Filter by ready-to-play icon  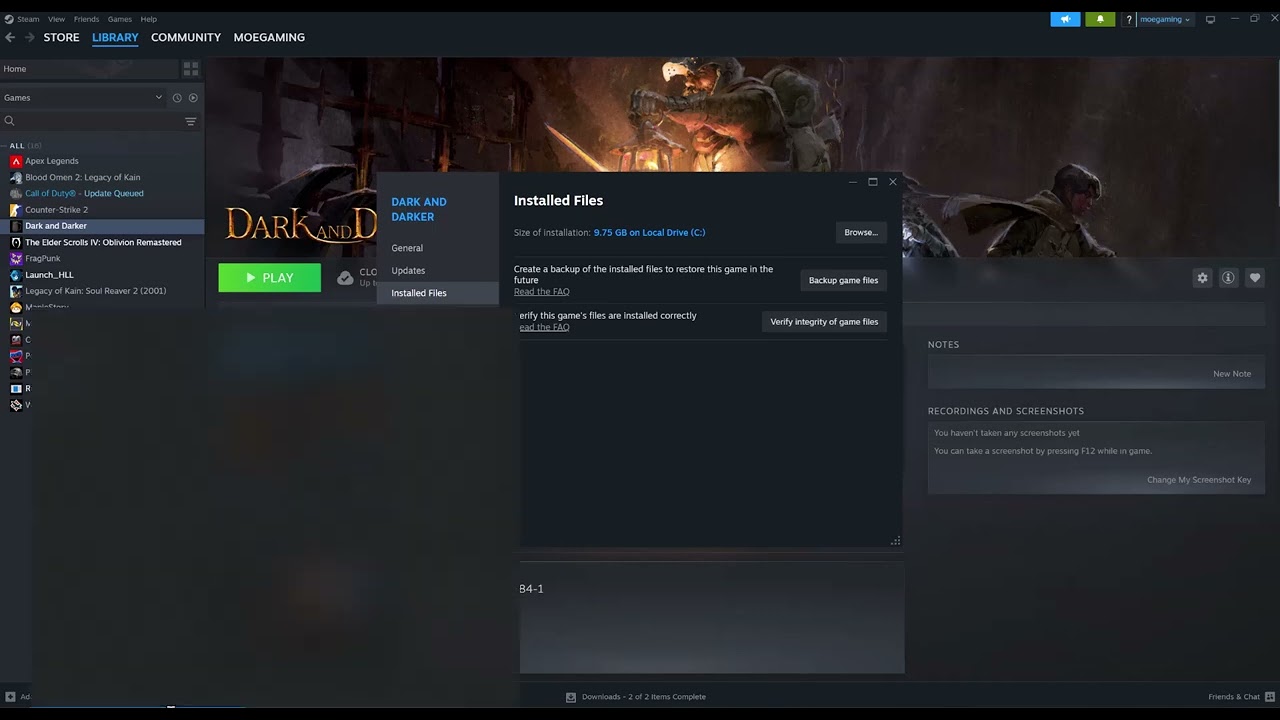193,98
